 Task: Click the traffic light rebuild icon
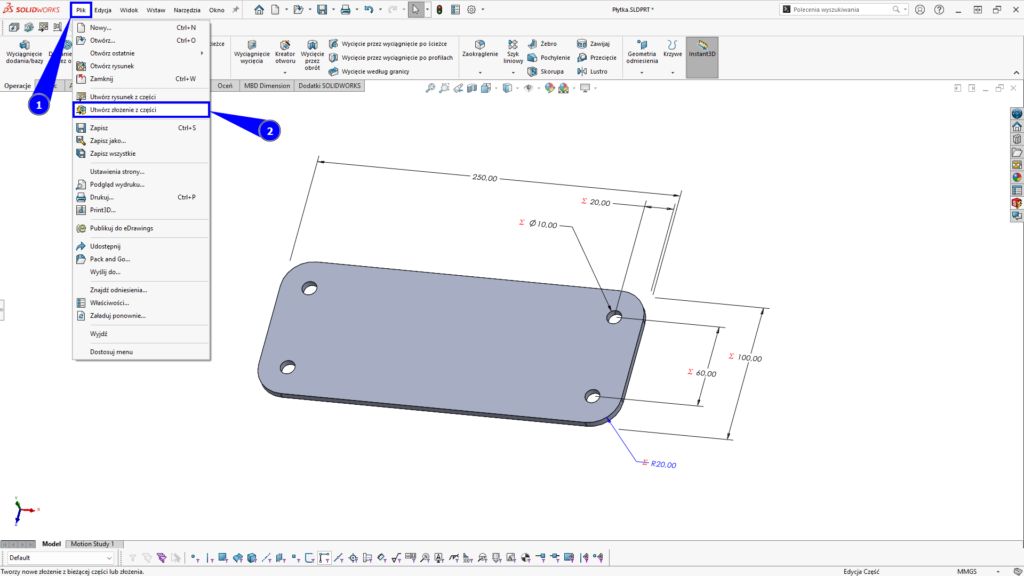click(439, 10)
